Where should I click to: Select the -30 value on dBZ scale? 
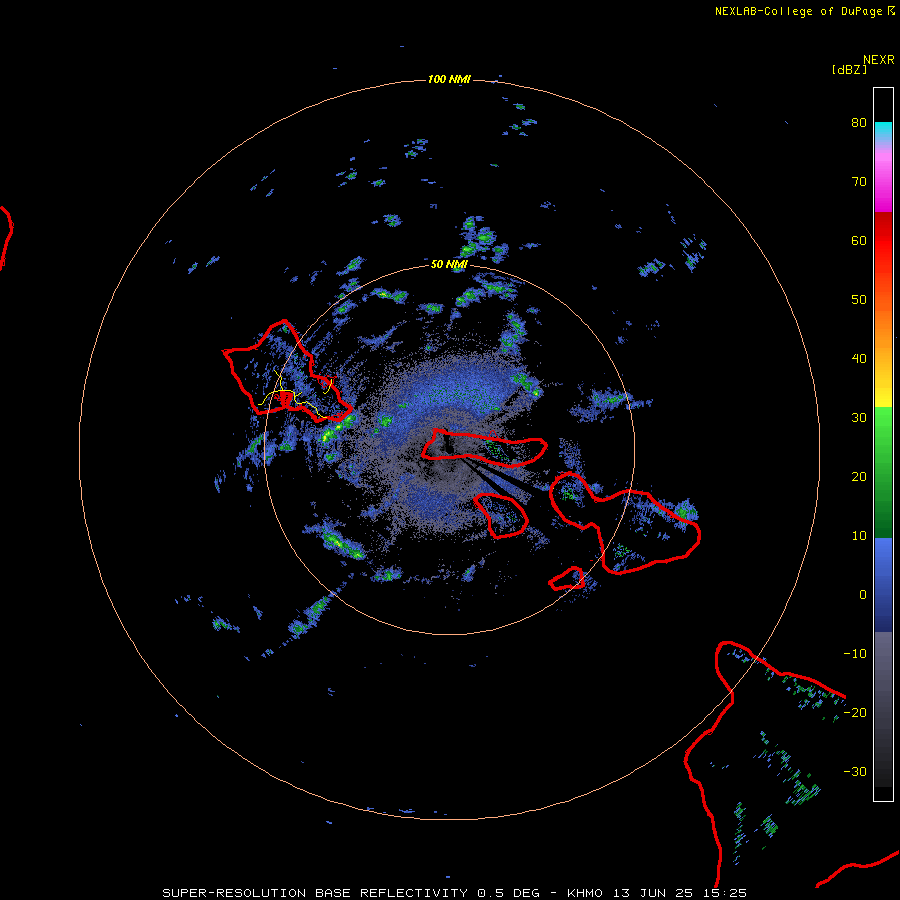855,772
